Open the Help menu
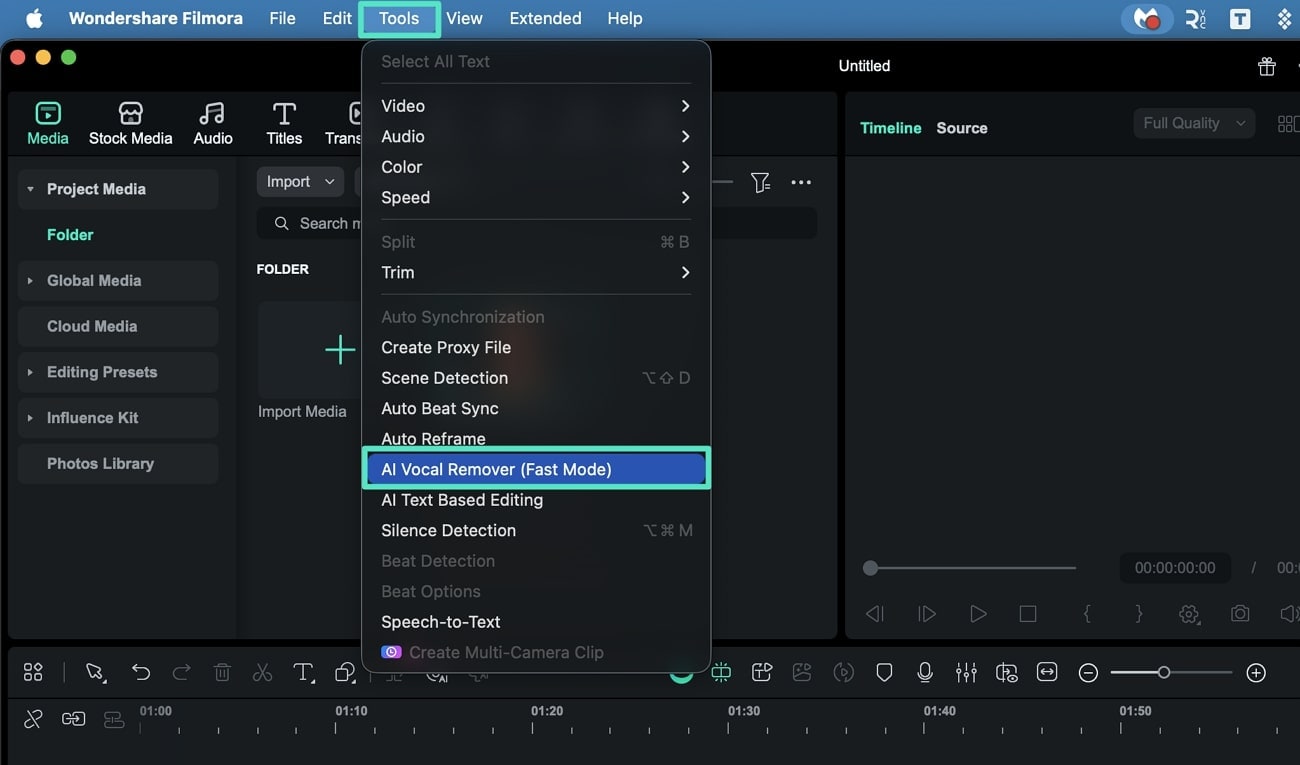 pyautogui.click(x=625, y=18)
